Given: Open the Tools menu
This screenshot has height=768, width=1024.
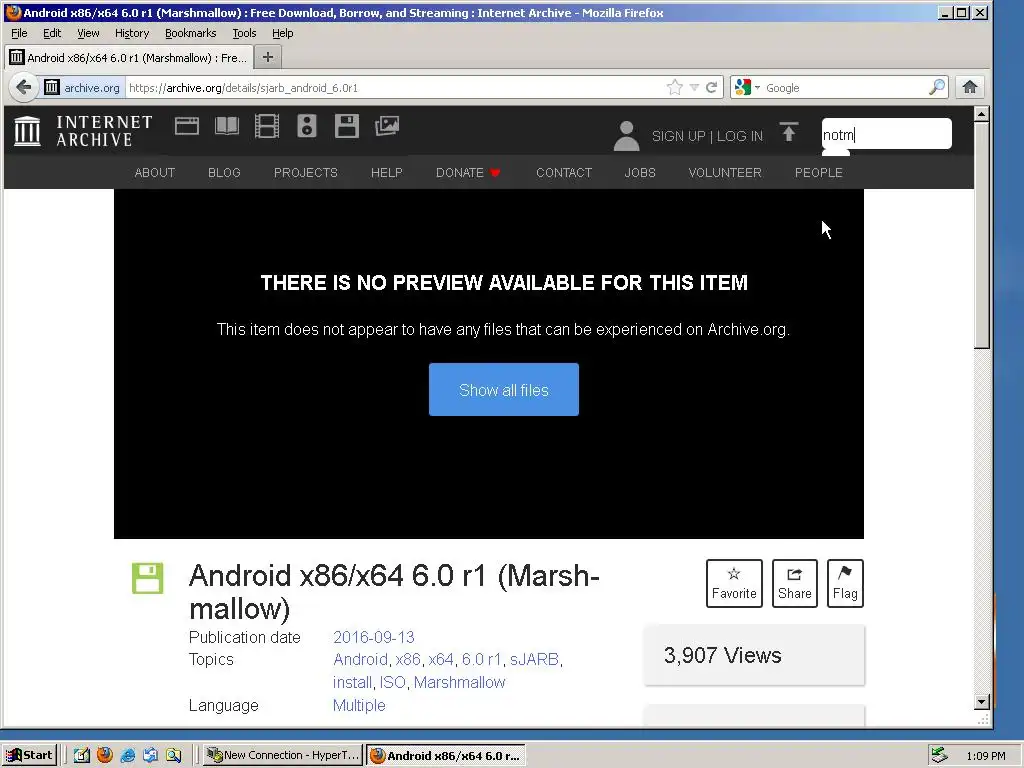Looking at the screenshot, I should (244, 33).
